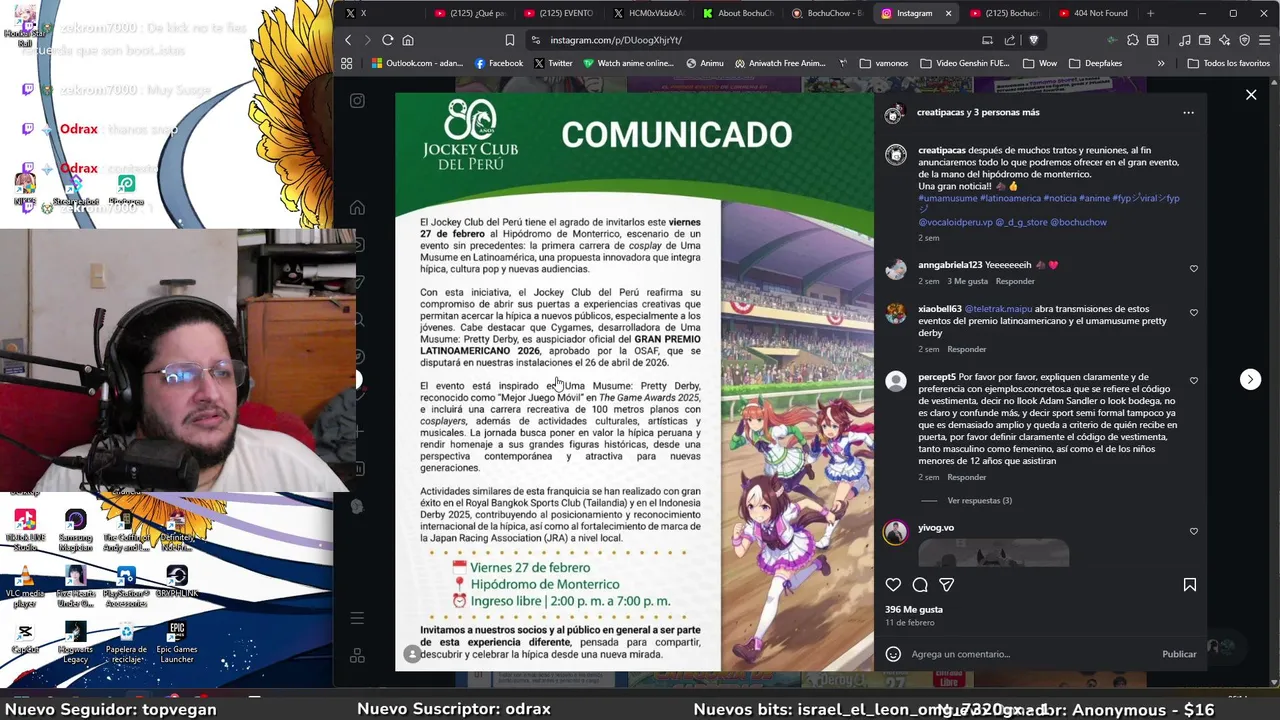
Task: Open the Epic Games Launcher desktop shortcut
Action: click(x=177, y=643)
